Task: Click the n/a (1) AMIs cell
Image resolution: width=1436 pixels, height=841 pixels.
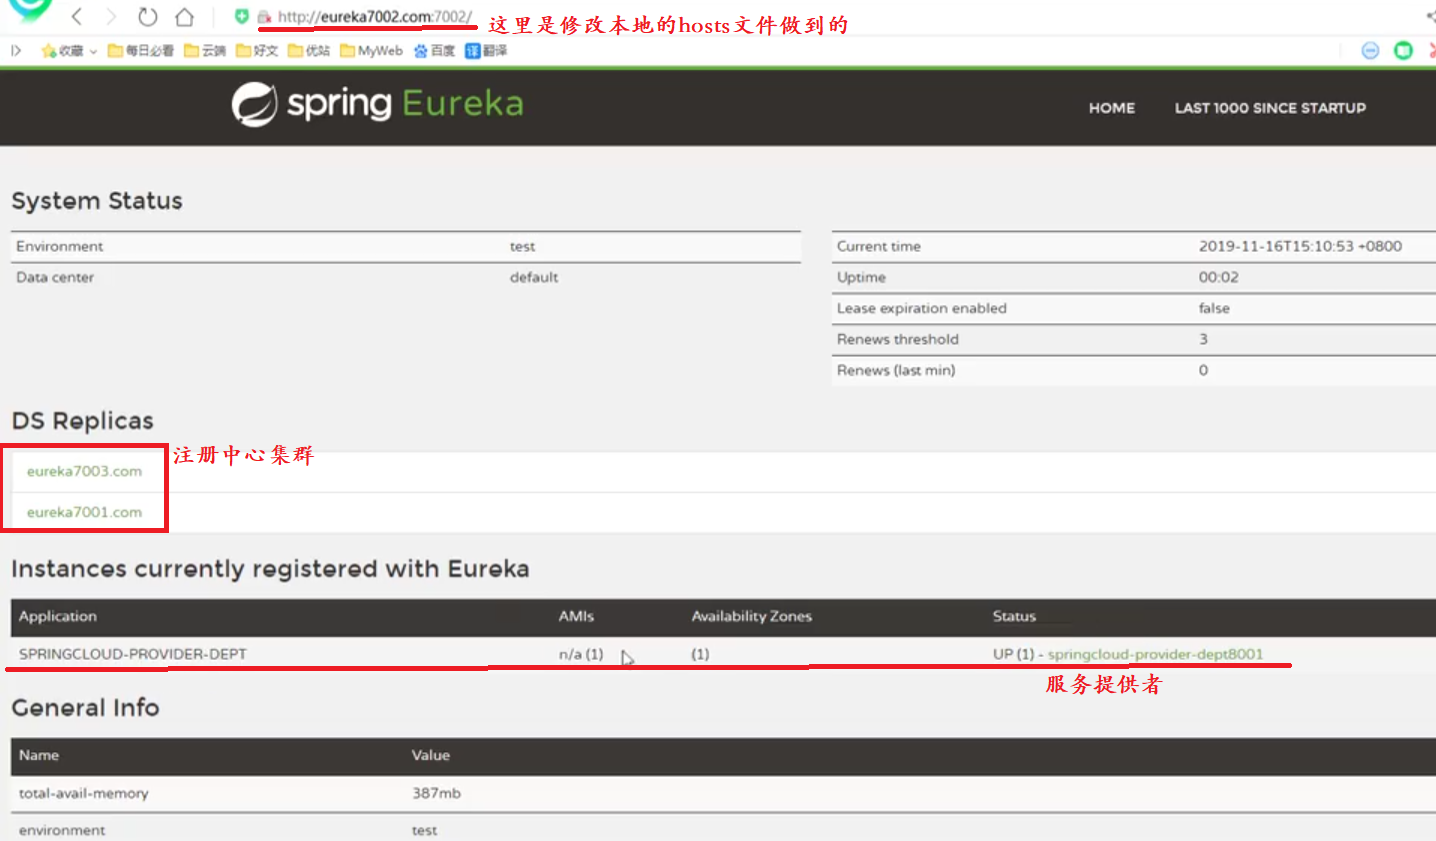Action: [581, 654]
